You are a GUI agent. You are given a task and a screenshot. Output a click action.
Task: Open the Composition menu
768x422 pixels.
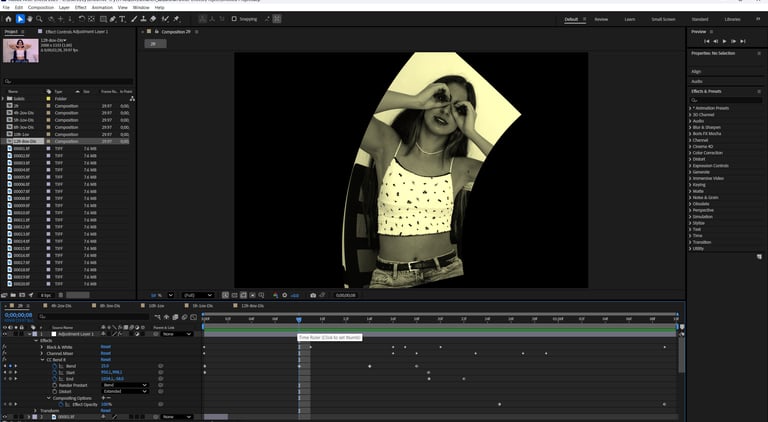point(41,7)
